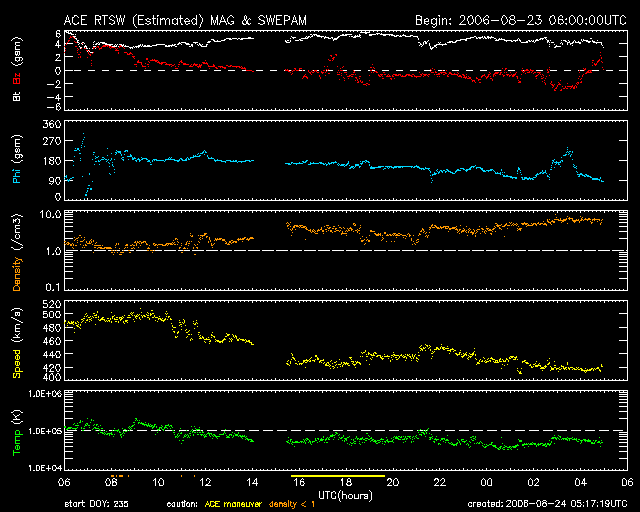The height and width of the screenshot is (512, 640).
Task: Click the "1.0" density tick label
Action: pos(53,252)
